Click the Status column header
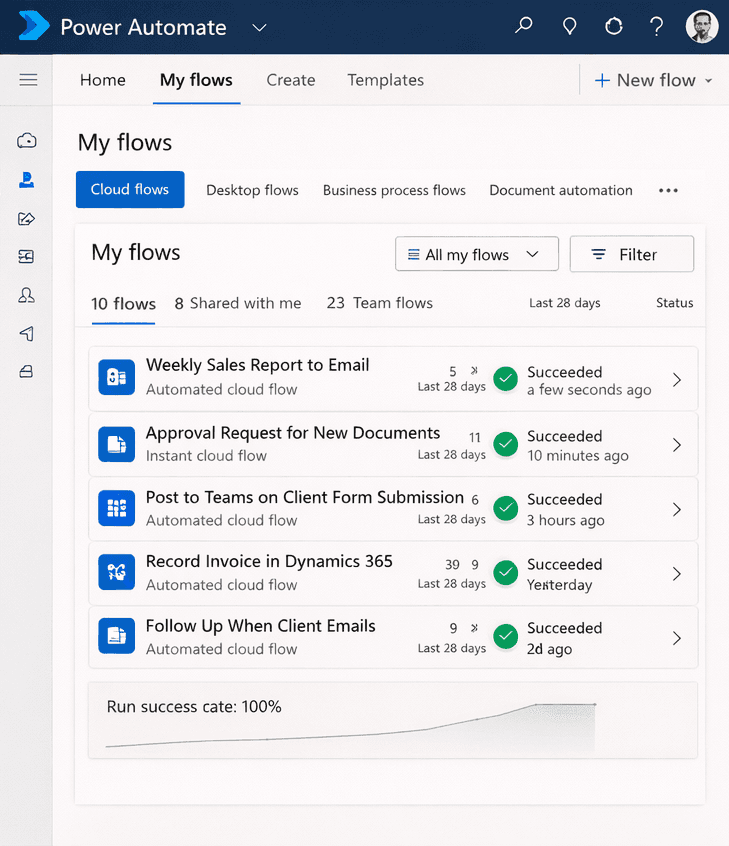 [x=675, y=303]
